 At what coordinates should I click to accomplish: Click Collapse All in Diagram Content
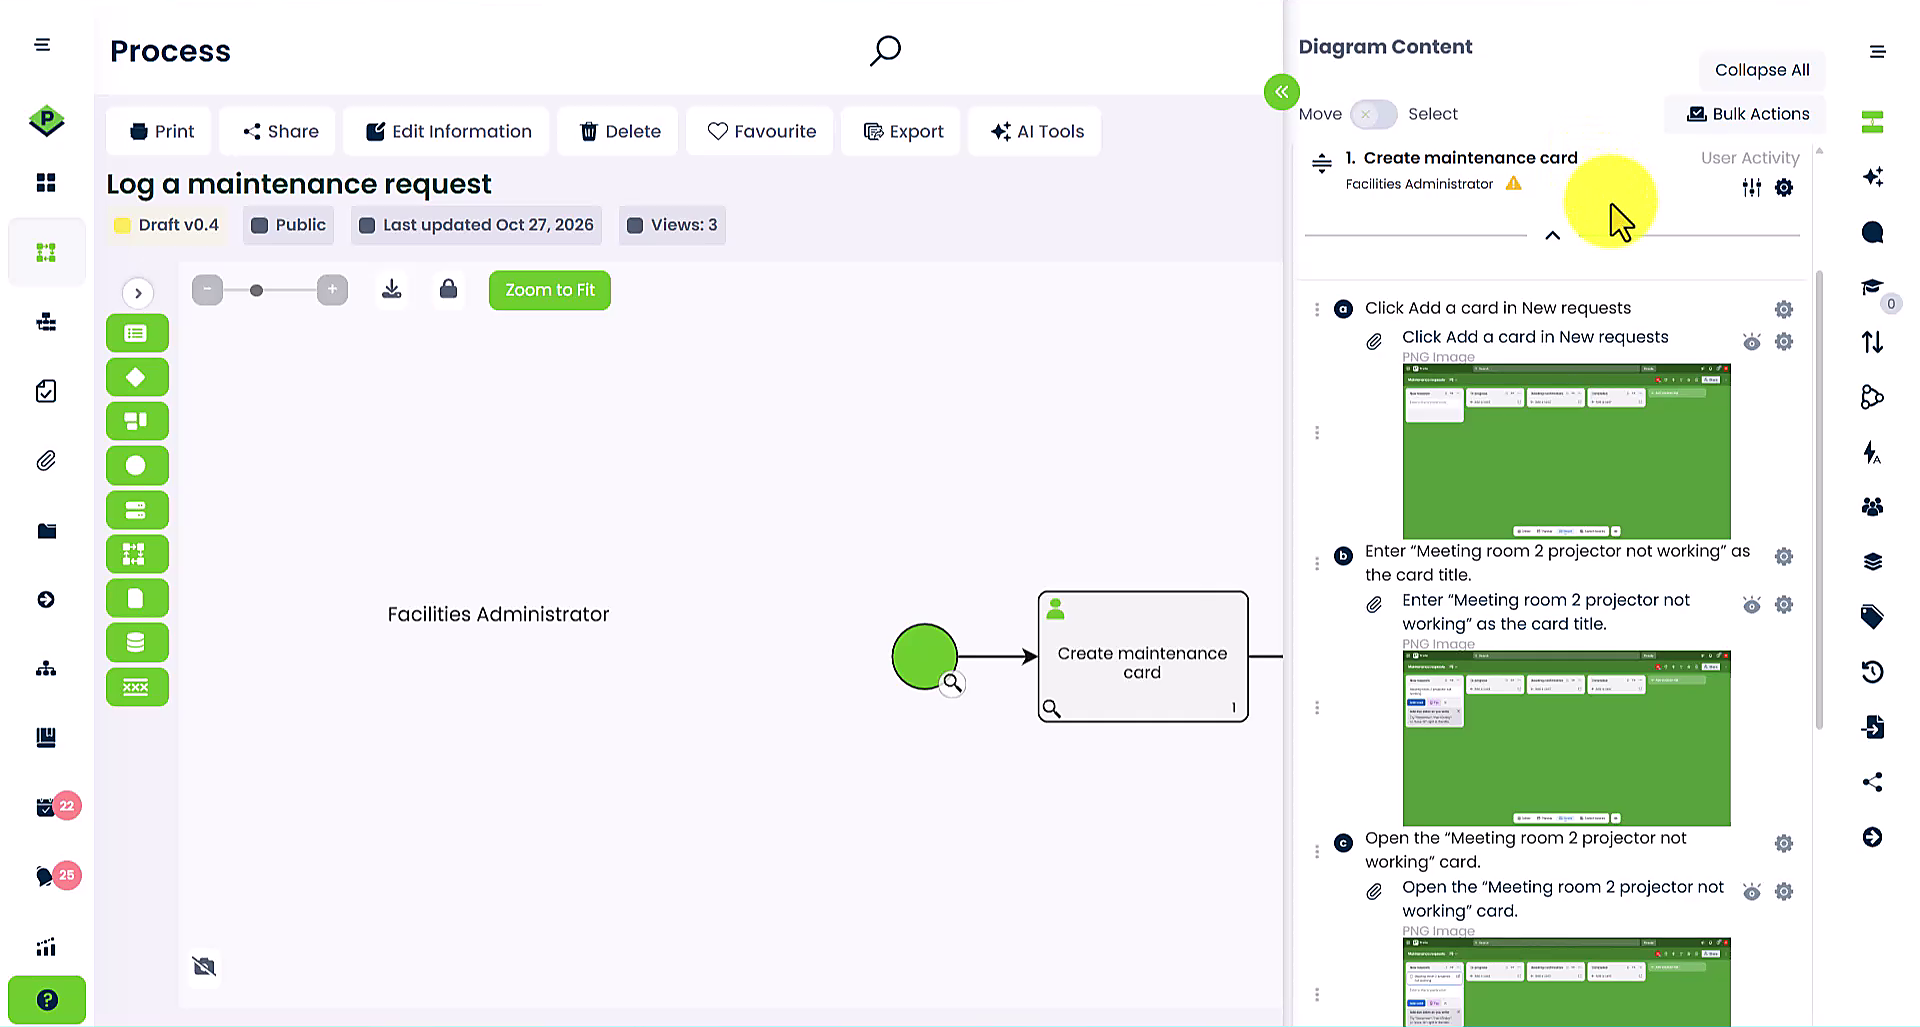point(1762,70)
